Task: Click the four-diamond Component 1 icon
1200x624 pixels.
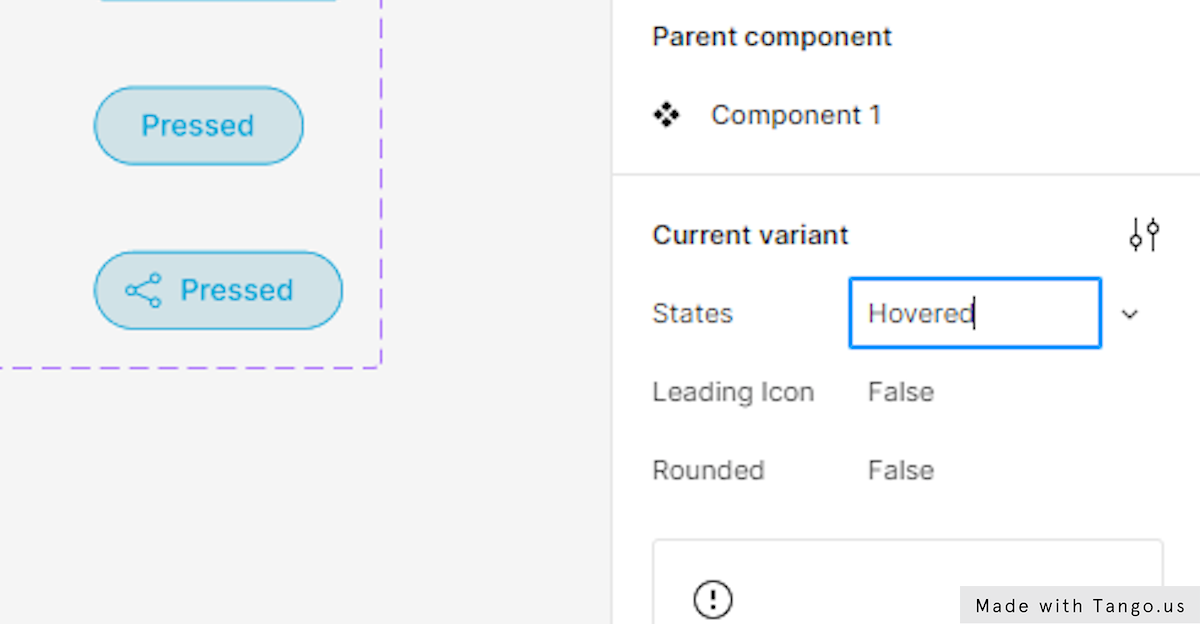Action: (666, 115)
